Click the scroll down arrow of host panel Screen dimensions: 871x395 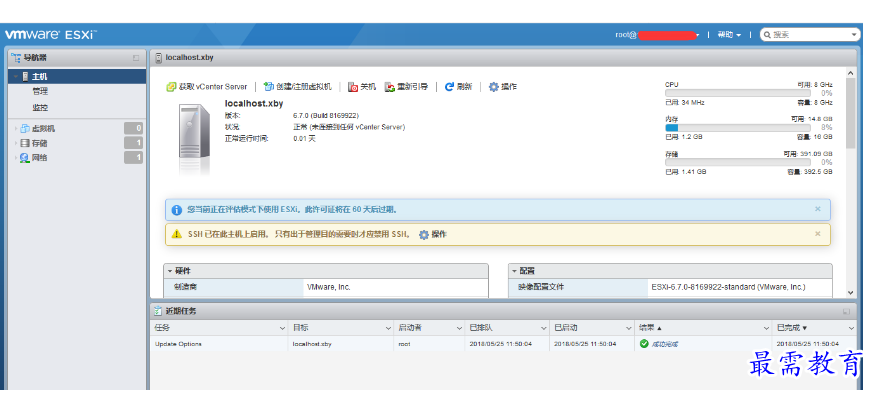[x=850, y=292]
